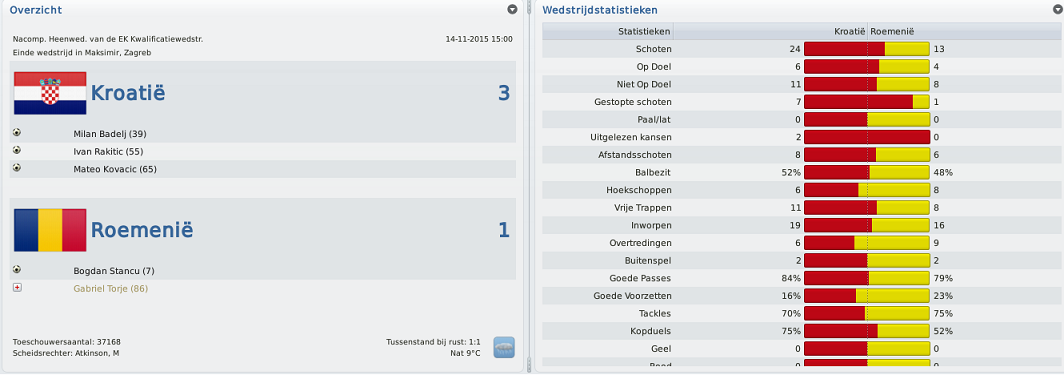Open the Roemenië team name link
This screenshot has width=1064, height=375.
(142, 230)
